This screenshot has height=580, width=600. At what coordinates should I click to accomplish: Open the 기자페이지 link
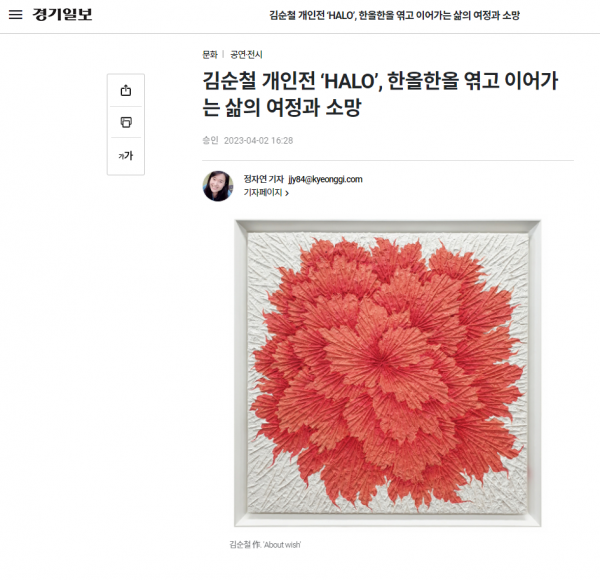tap(263, 192)
